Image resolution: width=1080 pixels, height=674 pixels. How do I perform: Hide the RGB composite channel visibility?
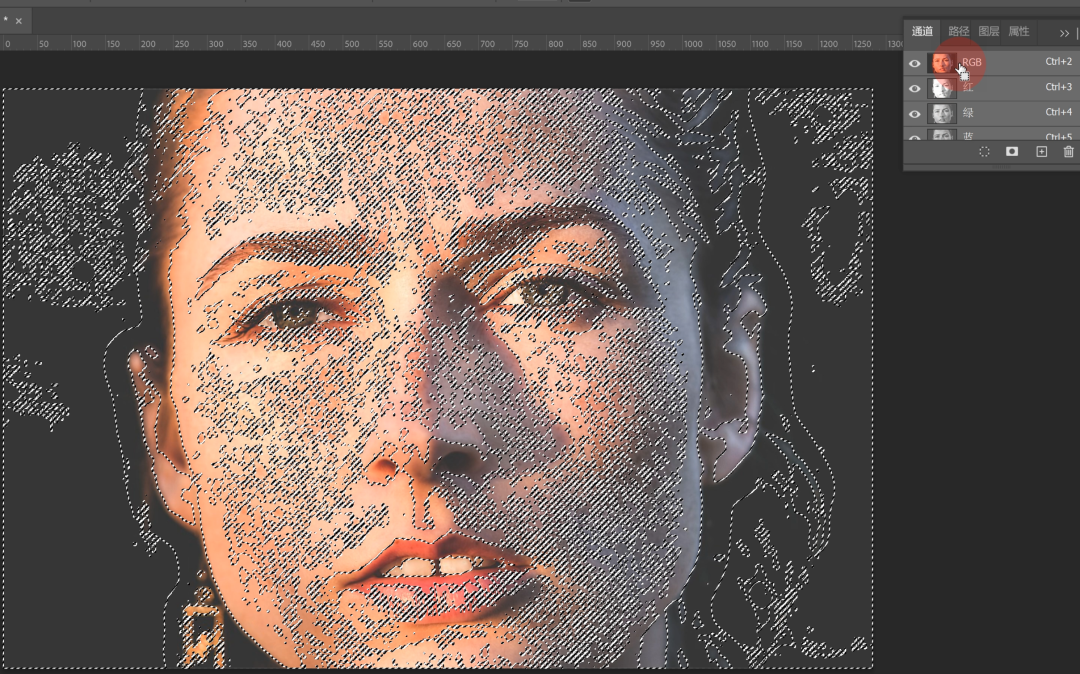[x=915, y=63]
